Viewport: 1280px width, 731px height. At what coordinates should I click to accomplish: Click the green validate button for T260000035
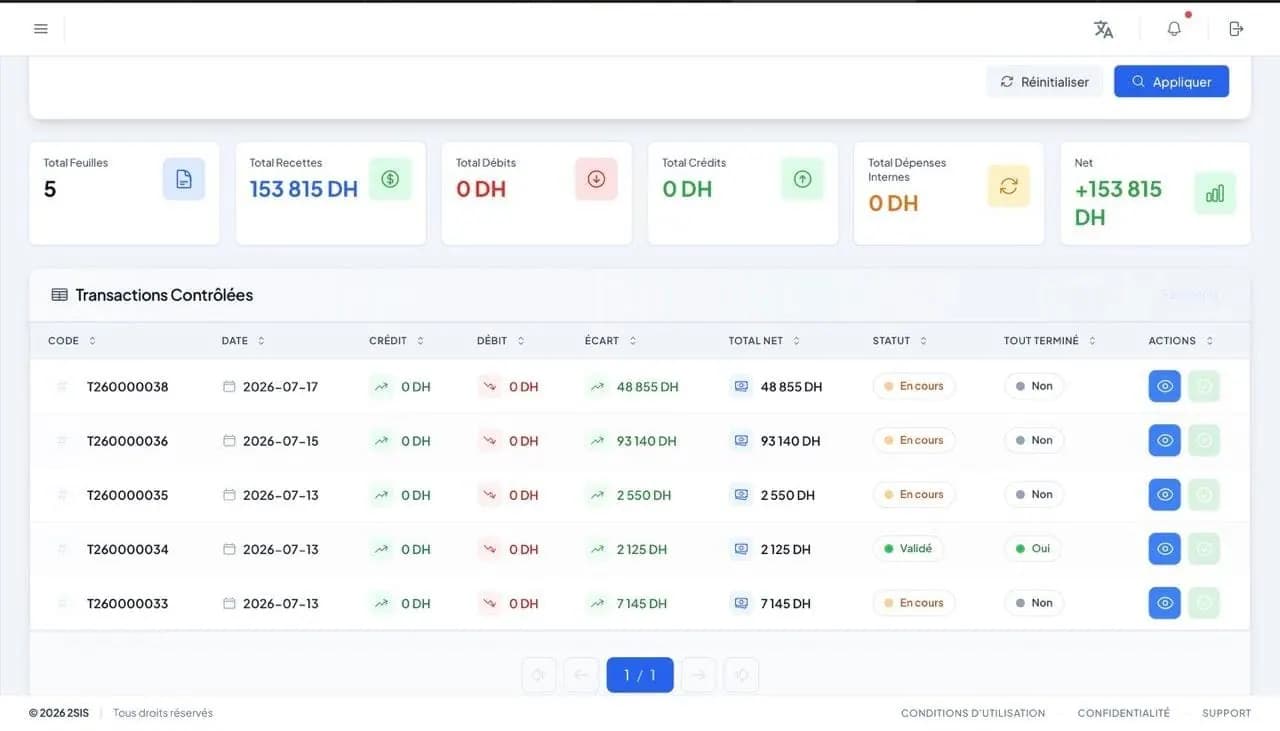tap(1204, 494)
